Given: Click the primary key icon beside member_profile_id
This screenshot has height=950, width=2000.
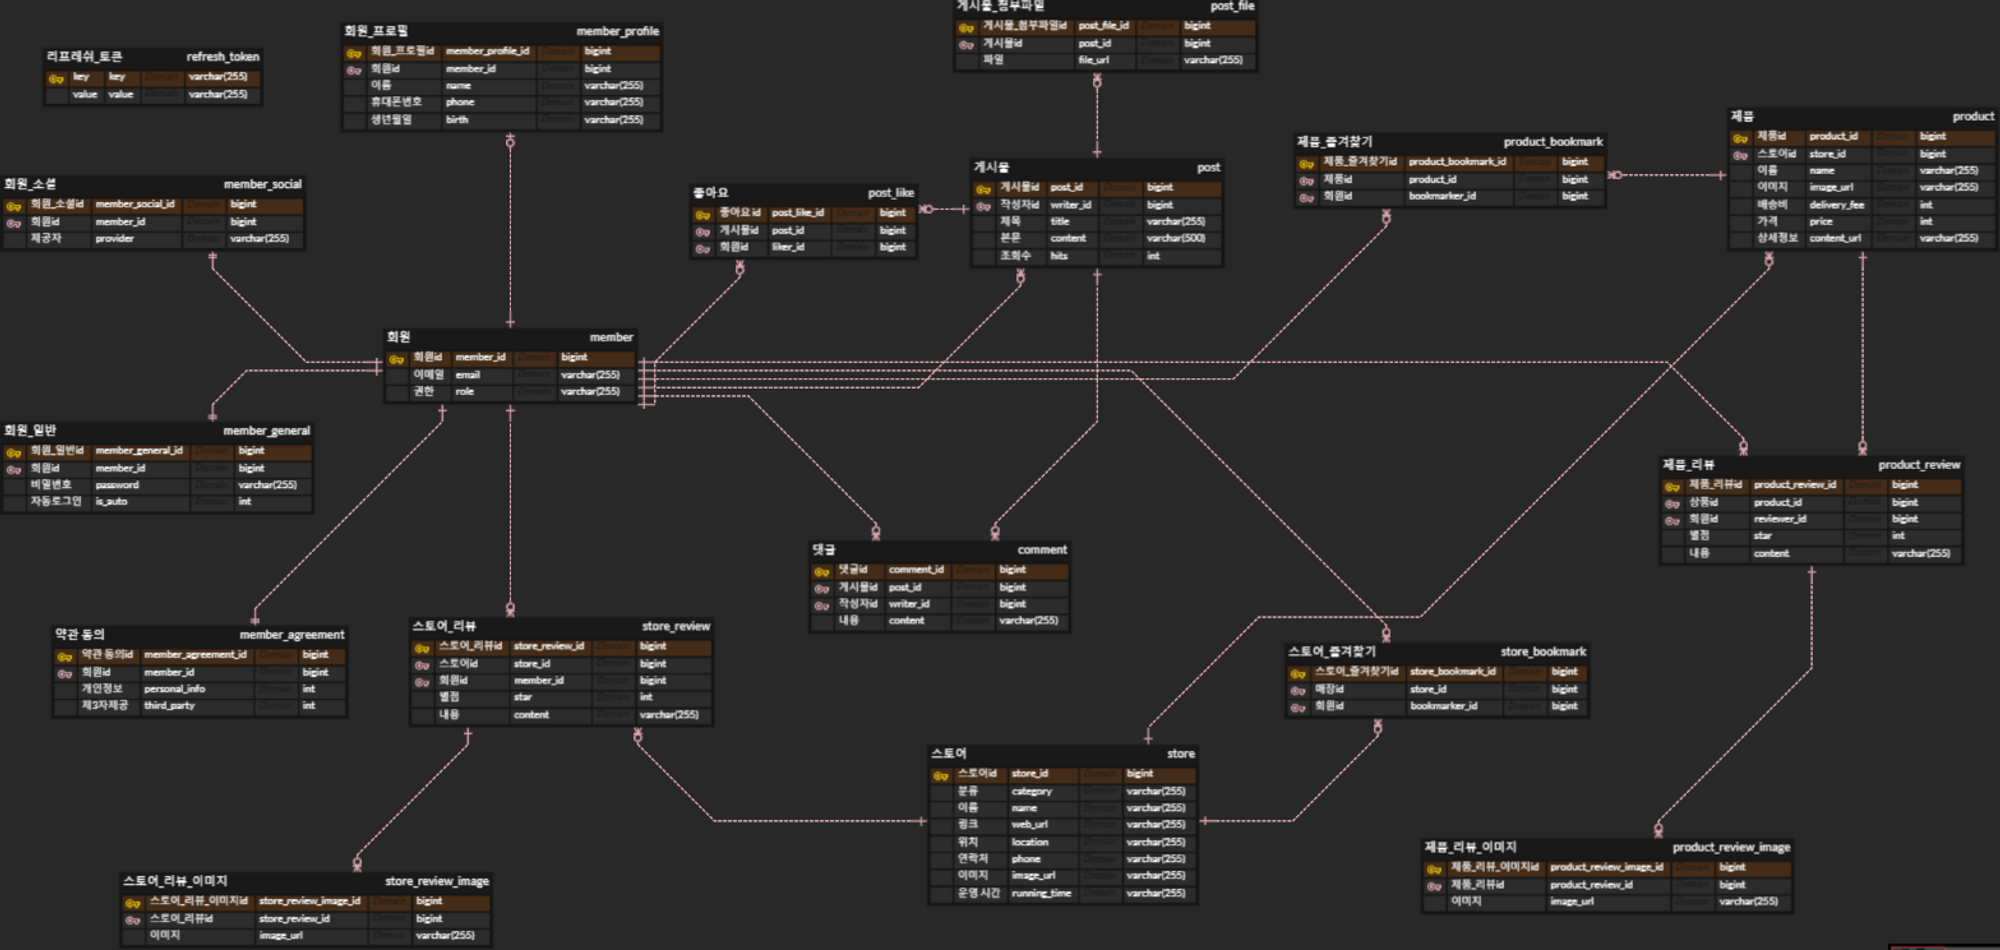Looking at the screenshot, I should click(354, 52).
